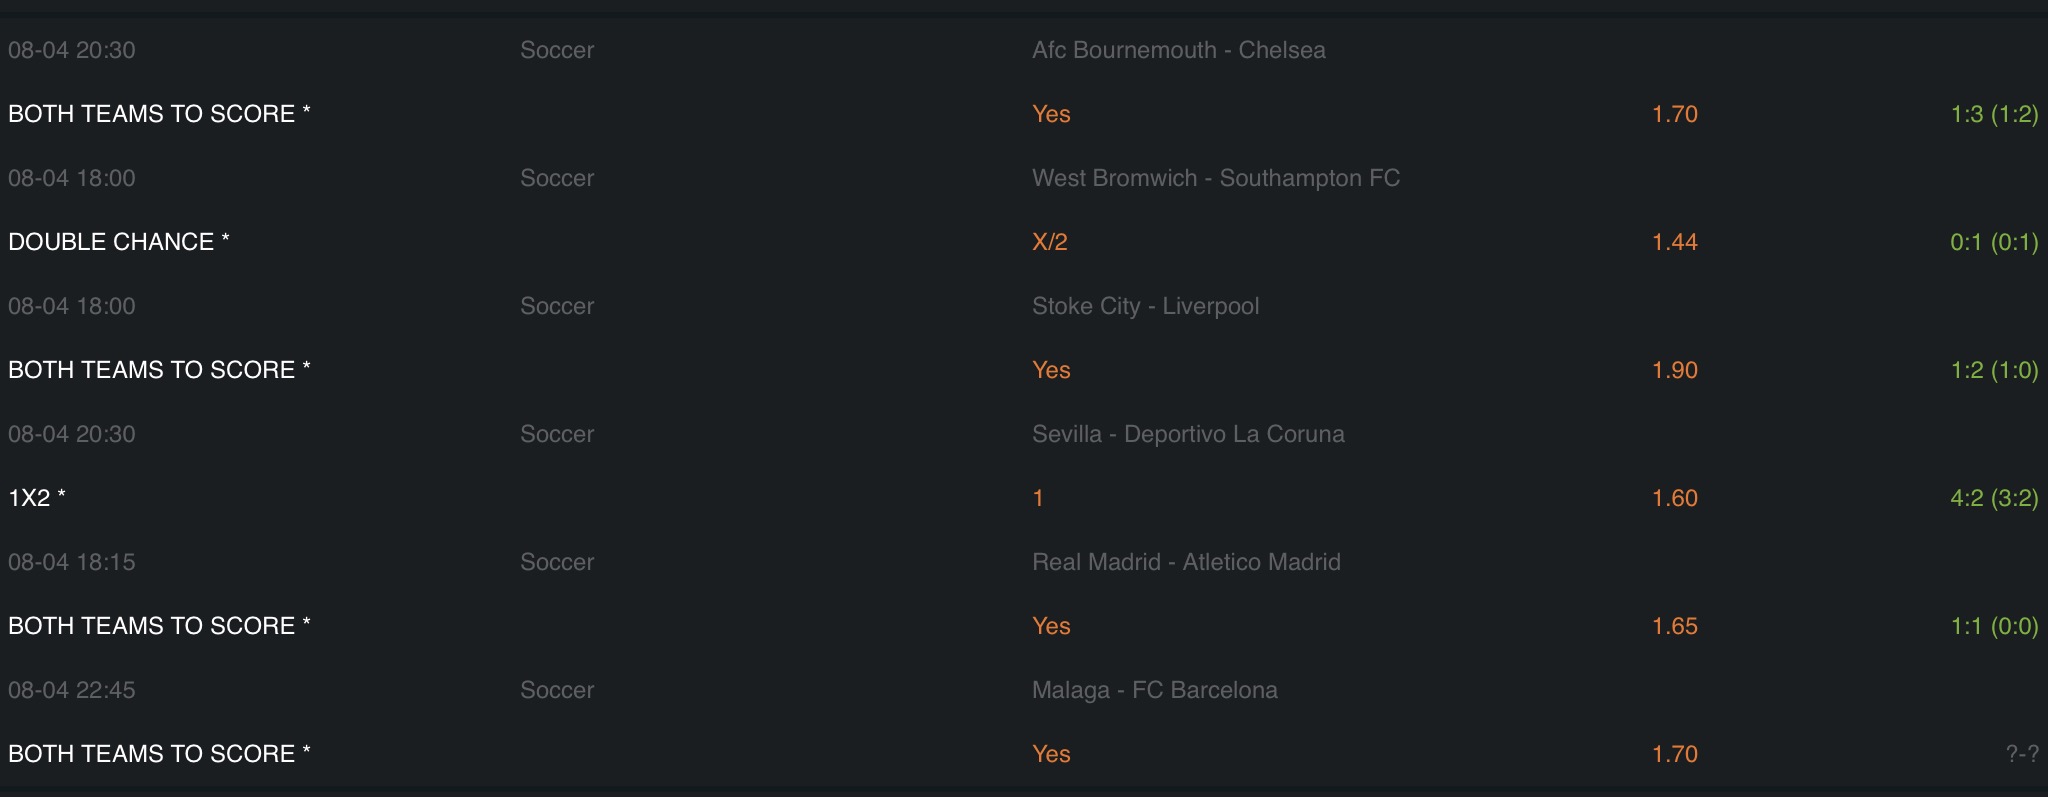
Task: Open Sevilla - Deportivo La Coruna match
Action: (1188, 434)
